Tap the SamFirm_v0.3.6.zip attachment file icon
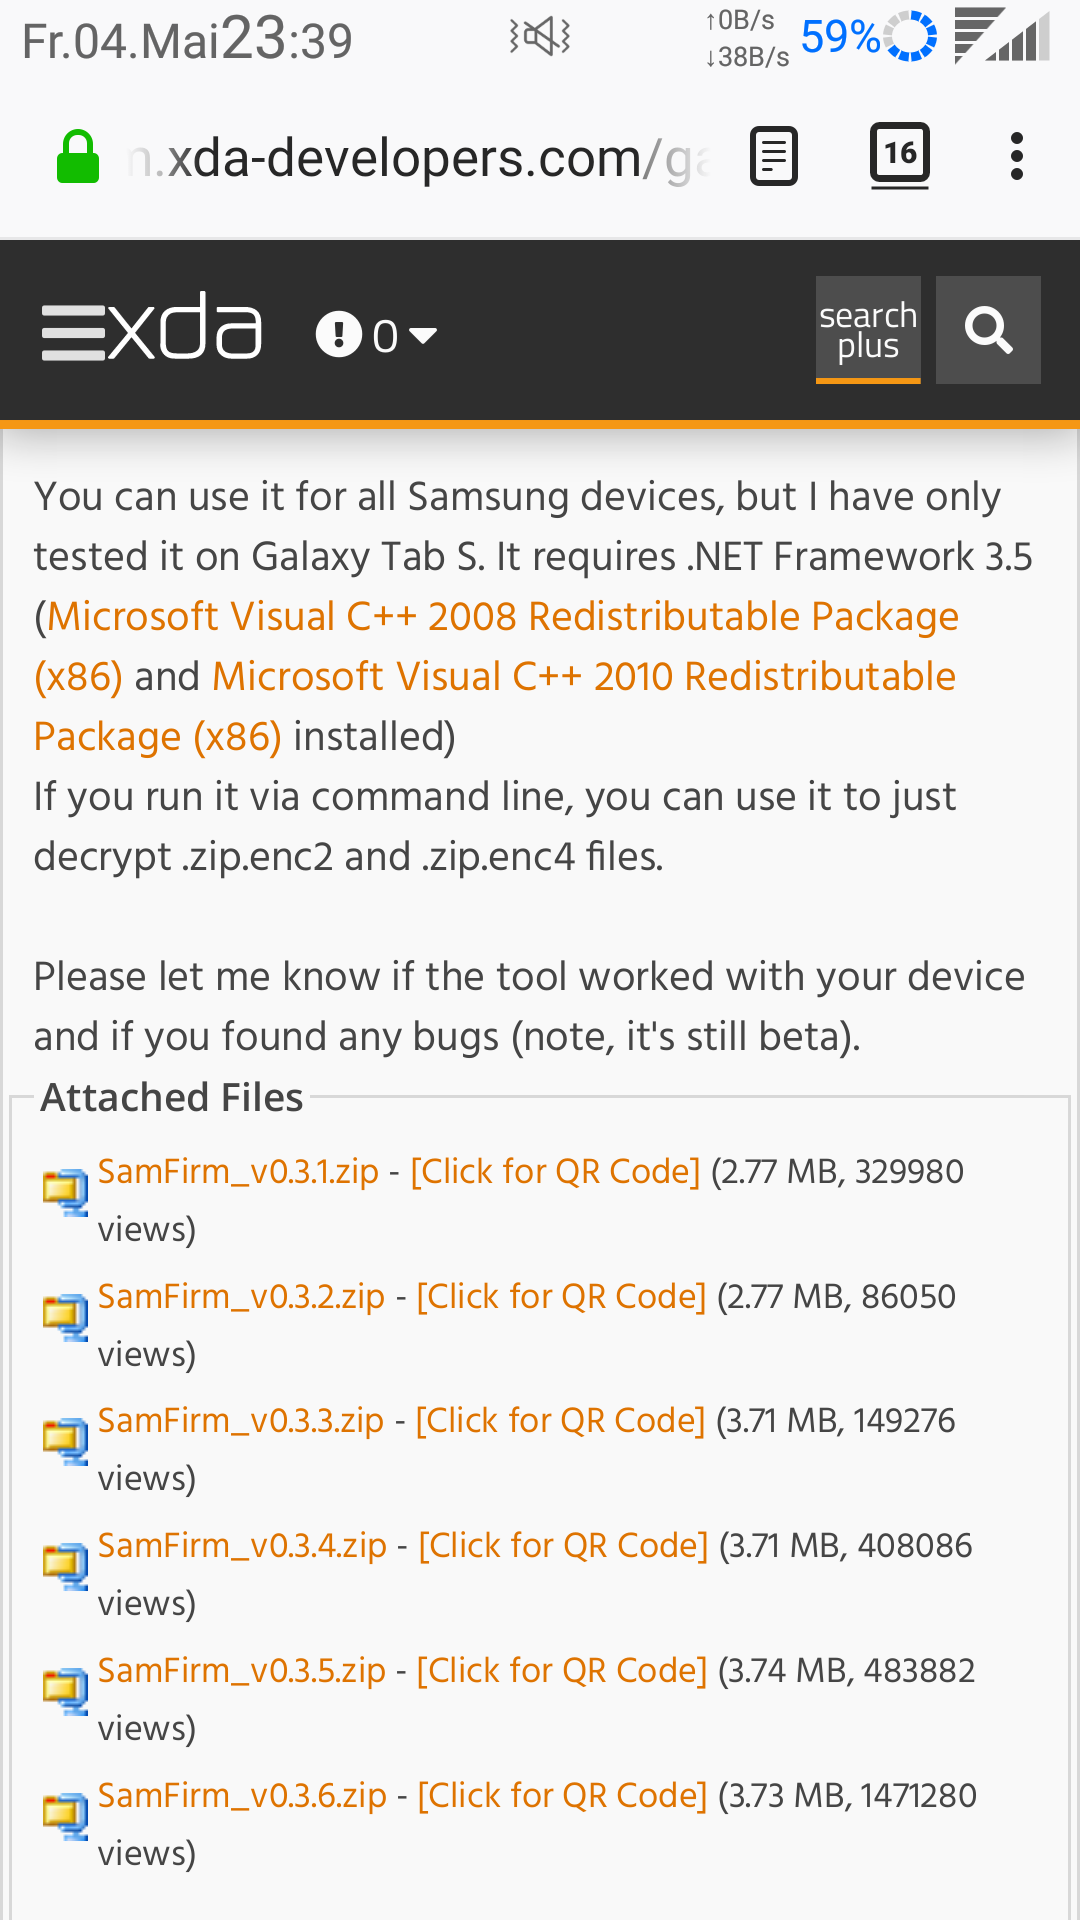Viewport: 1080px width, 1920px height. point(66,1816)
